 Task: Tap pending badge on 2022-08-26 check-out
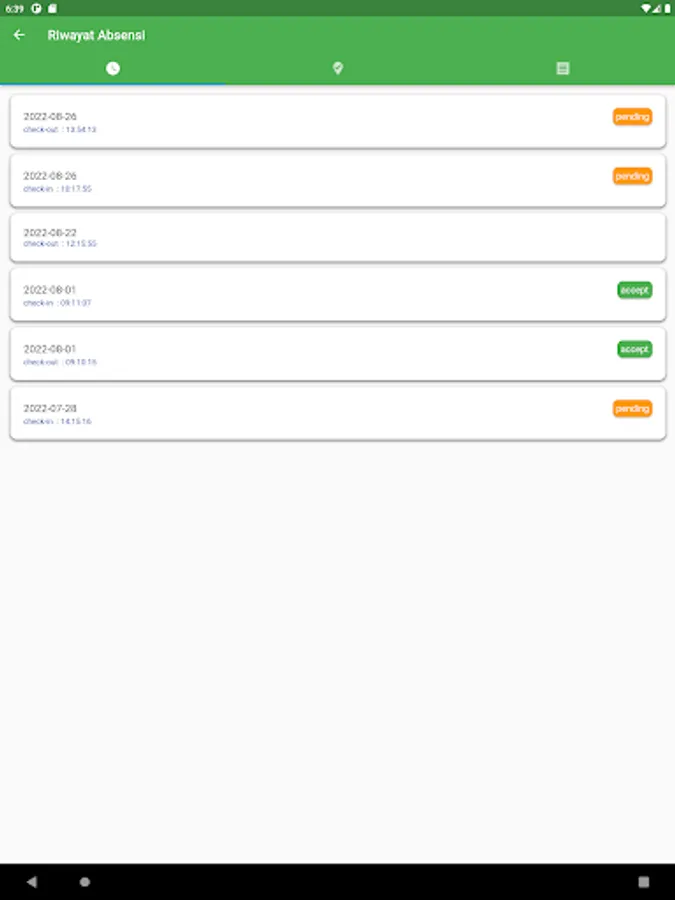point(632,117)
